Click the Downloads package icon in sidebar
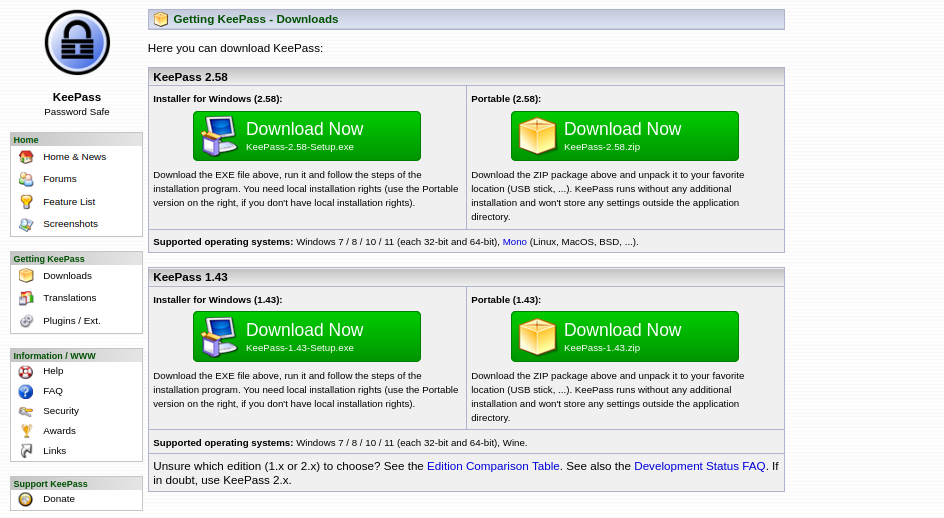The width and height of the screenshot is (944, 518). pyautogui.click(x=26, y=276)
